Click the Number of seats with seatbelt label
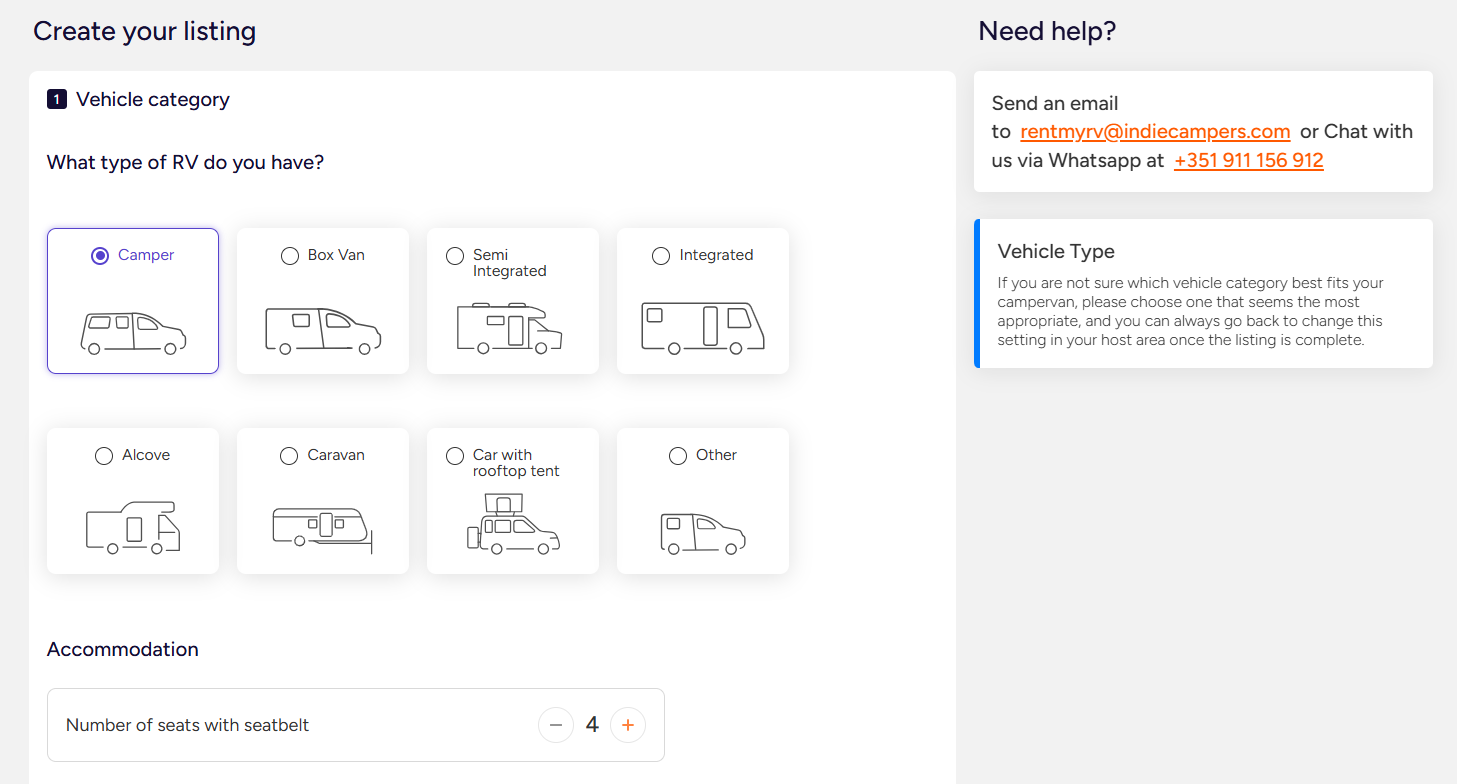 point(187,725)
